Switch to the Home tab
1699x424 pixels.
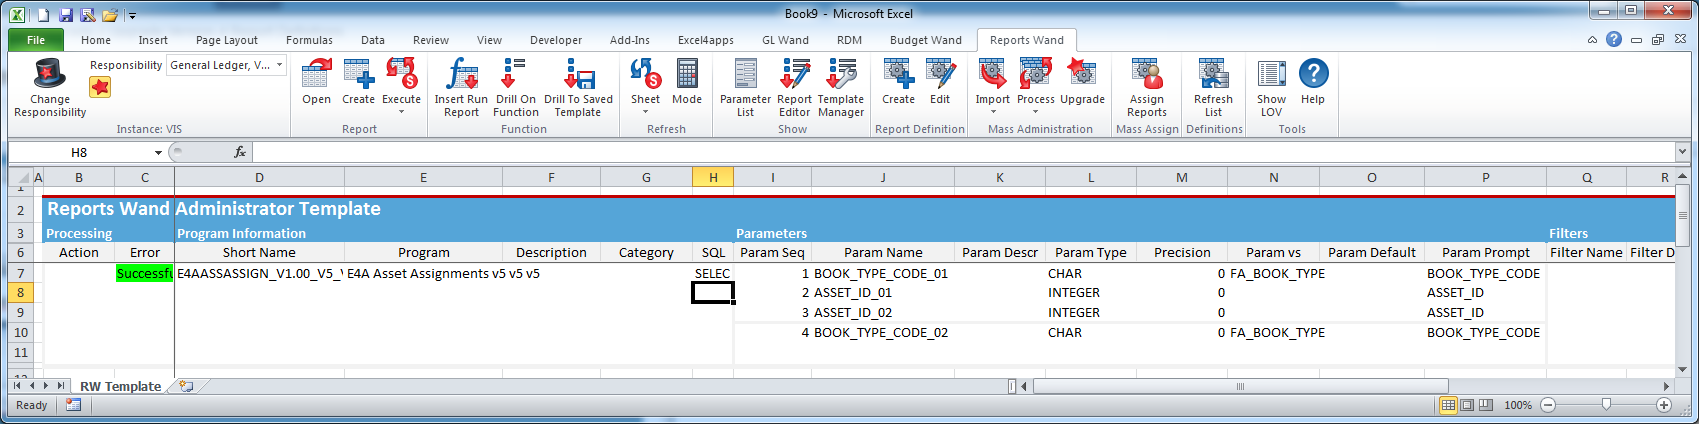point(96,40)
